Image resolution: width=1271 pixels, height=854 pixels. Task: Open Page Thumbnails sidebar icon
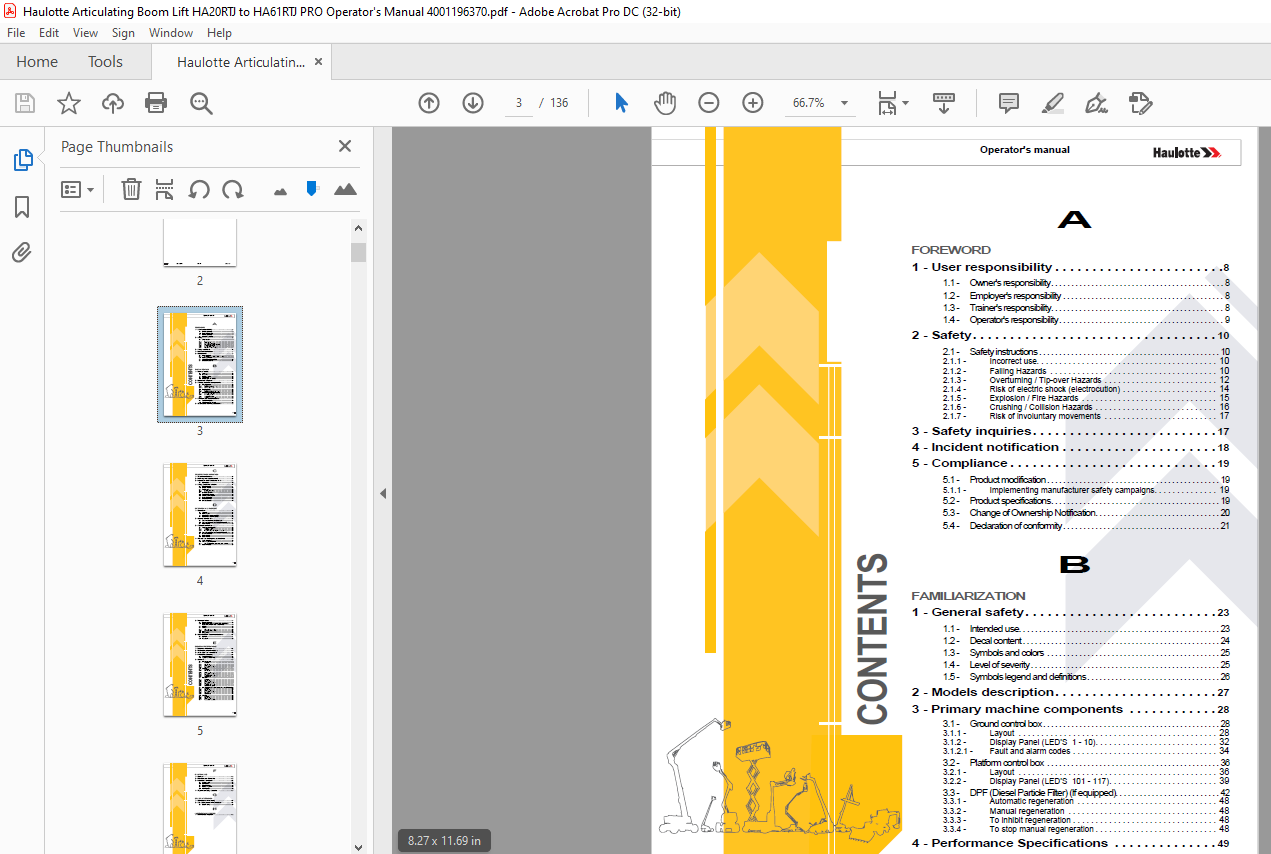pos(22,160)
